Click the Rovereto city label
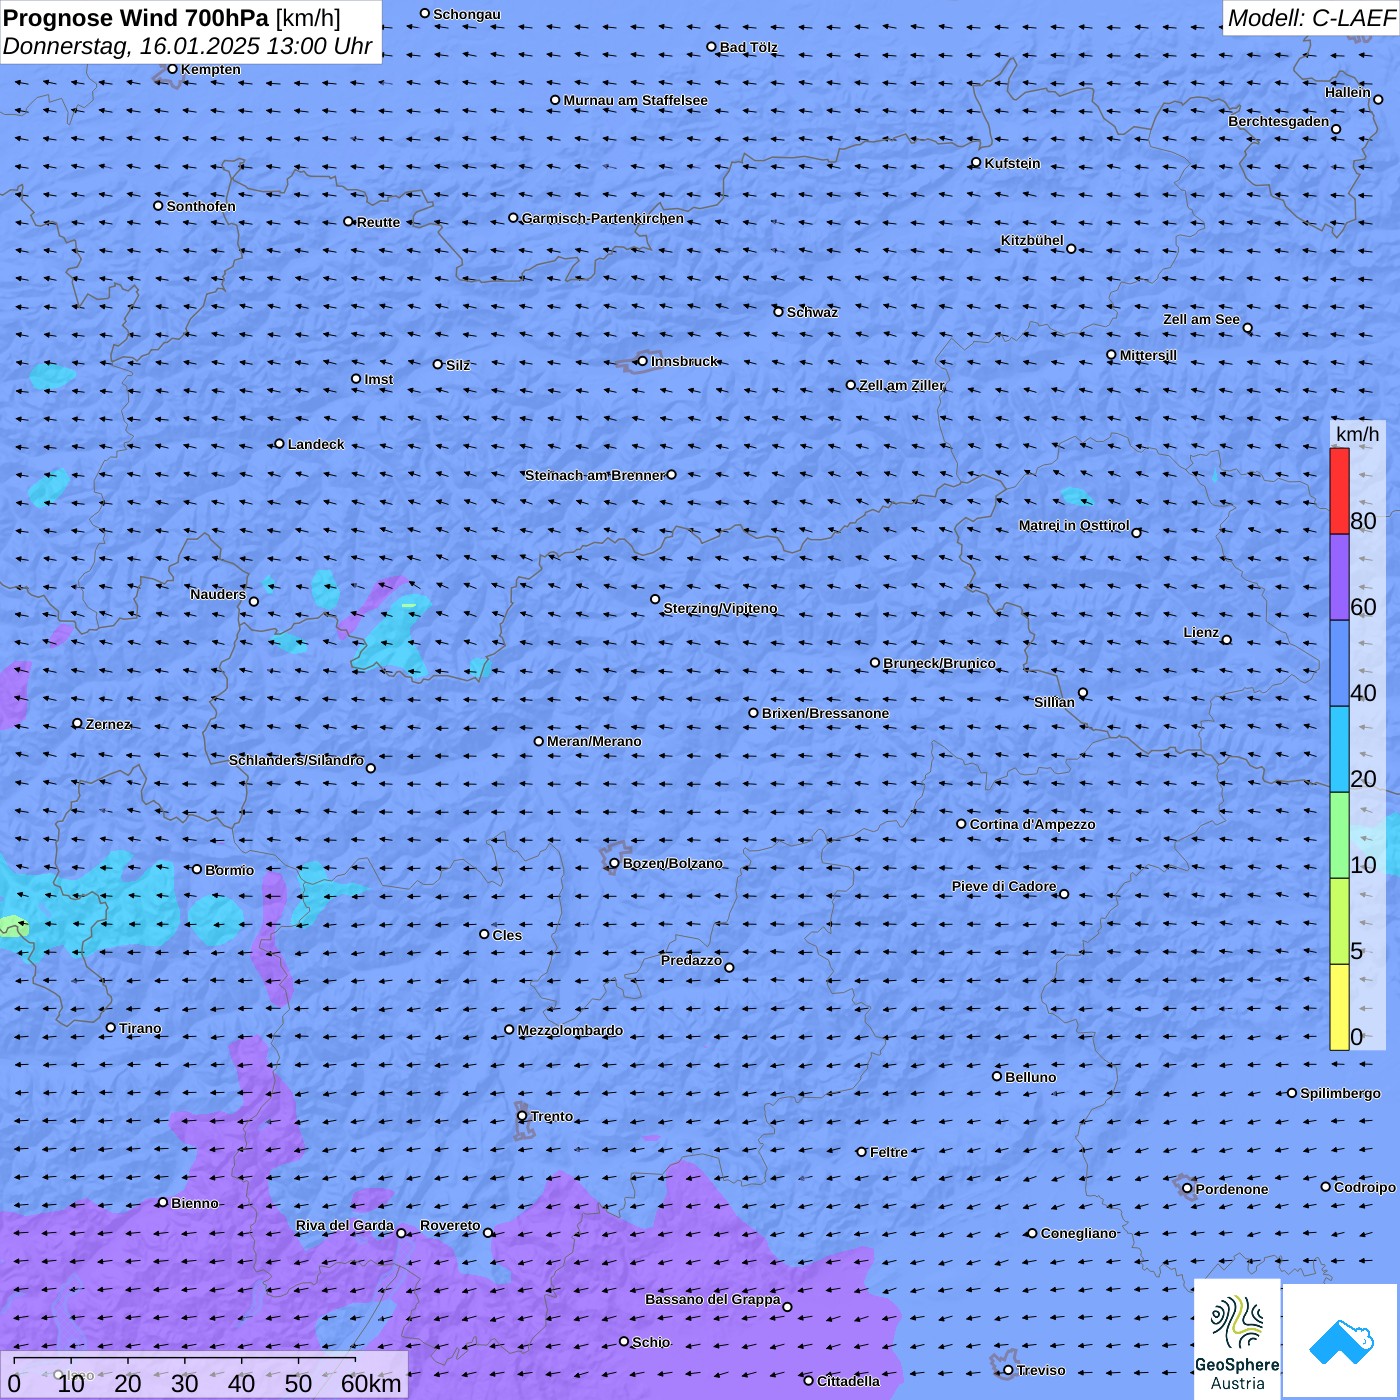The width and height of the screenshot is (1400, 1400). 450,1225
